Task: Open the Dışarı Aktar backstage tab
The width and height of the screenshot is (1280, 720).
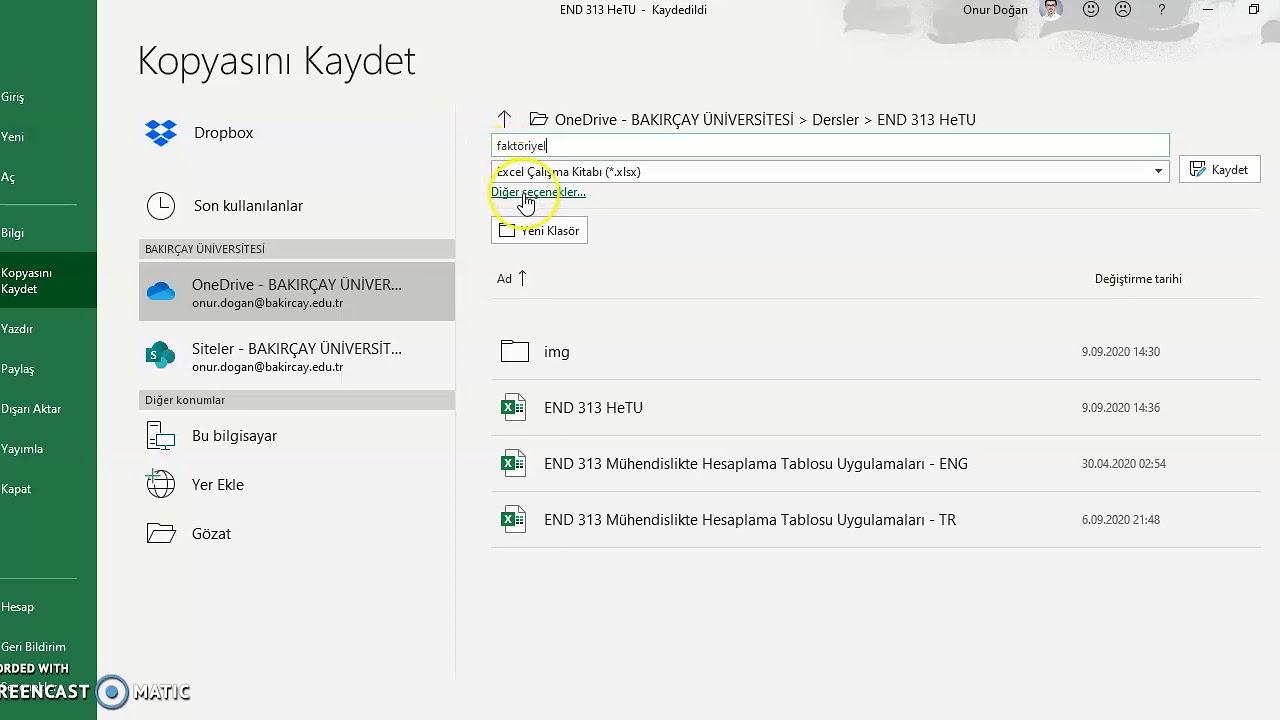Action: click(x=31, y=409)
